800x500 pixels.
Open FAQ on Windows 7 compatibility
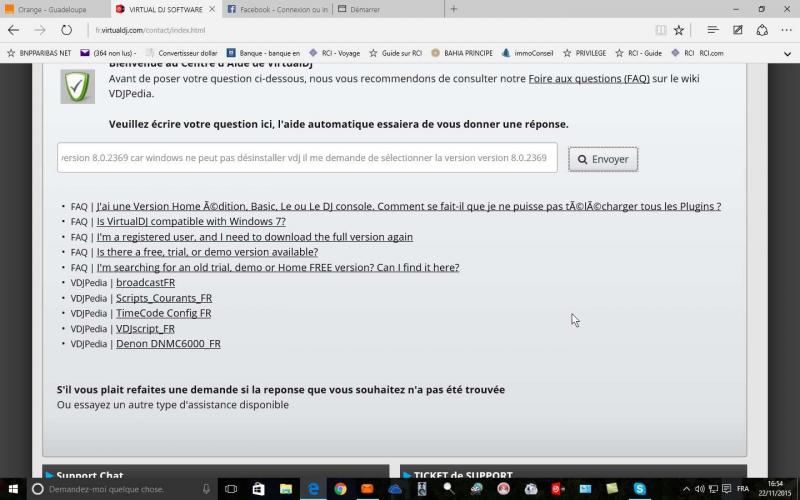pyautogui.click(x=191, y=221)
